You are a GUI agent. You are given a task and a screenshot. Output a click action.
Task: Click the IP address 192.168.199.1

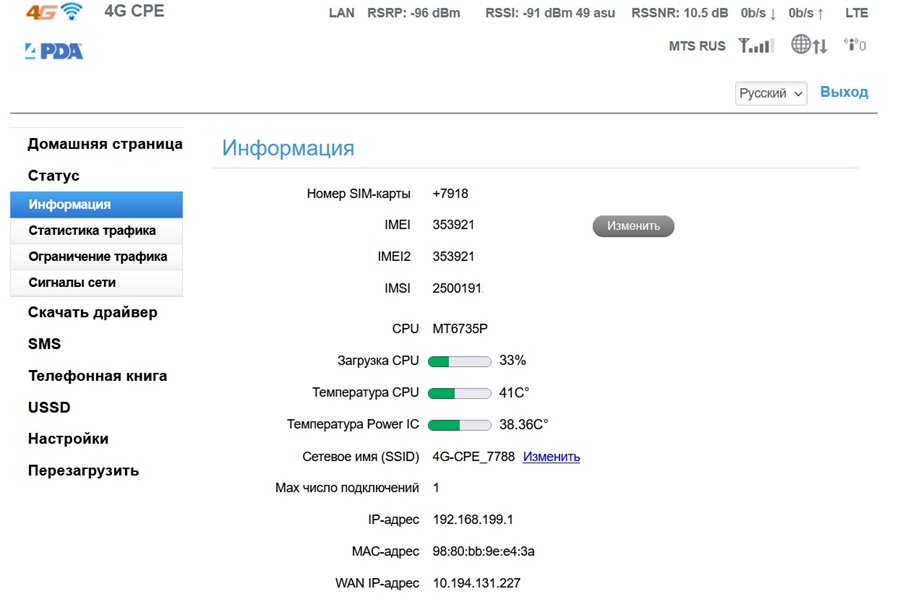473,520
